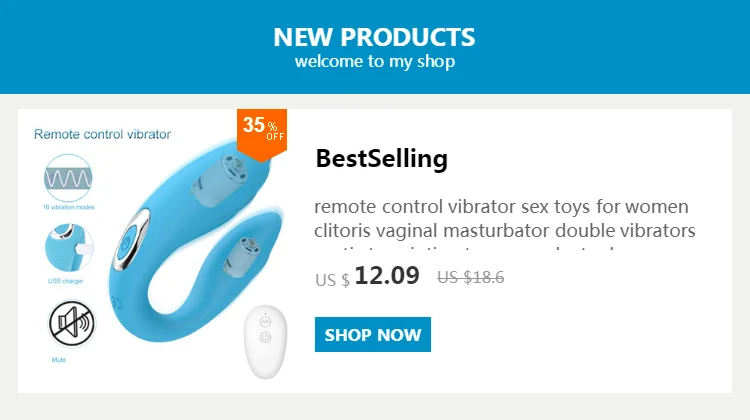Viewport: 750px width, 420px height.
Task: Click the USB charger feature icon
Action: pos(69,248)
